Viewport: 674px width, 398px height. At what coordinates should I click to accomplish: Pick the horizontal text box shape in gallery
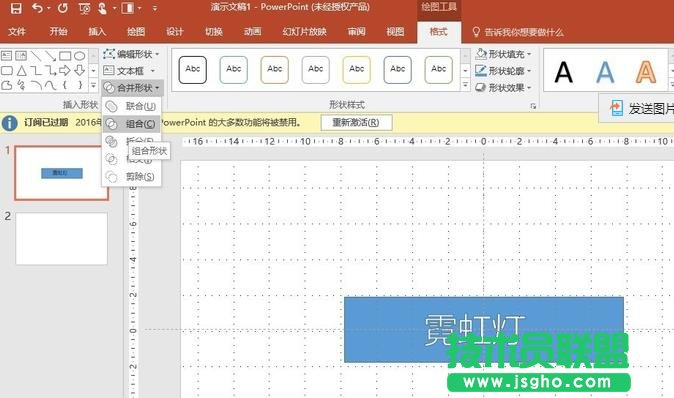pyautogui.click(x=6, y=56)
